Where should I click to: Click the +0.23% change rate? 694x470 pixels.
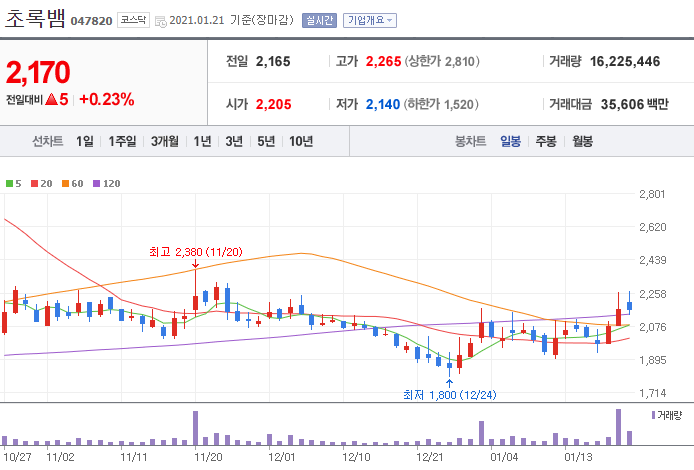[107, 99]
